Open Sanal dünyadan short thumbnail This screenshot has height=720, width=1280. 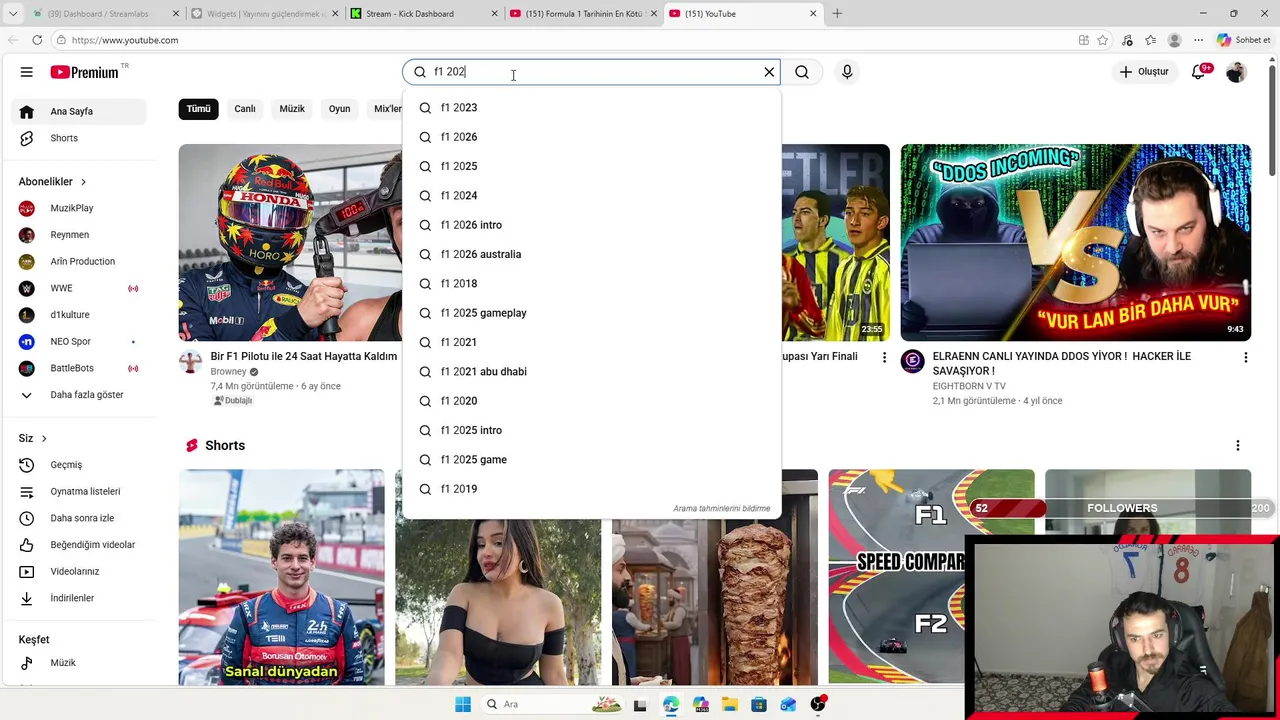tap(281, 577)
